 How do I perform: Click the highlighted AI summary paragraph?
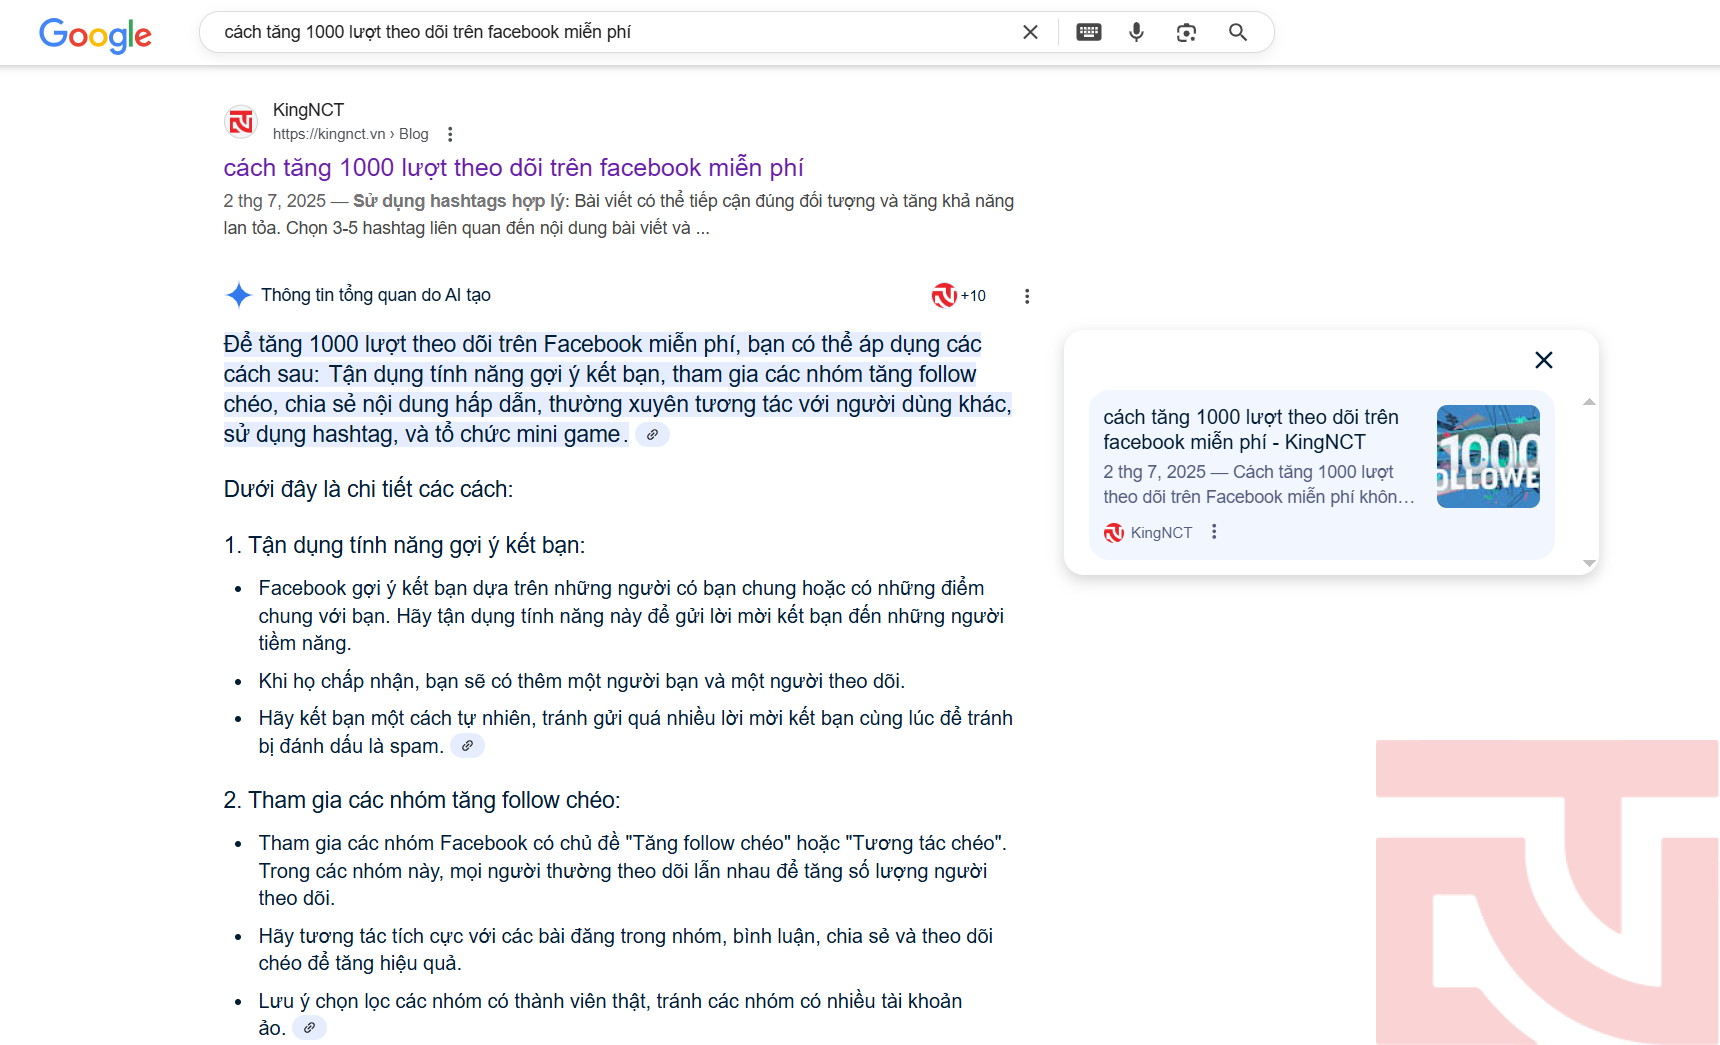618,389
